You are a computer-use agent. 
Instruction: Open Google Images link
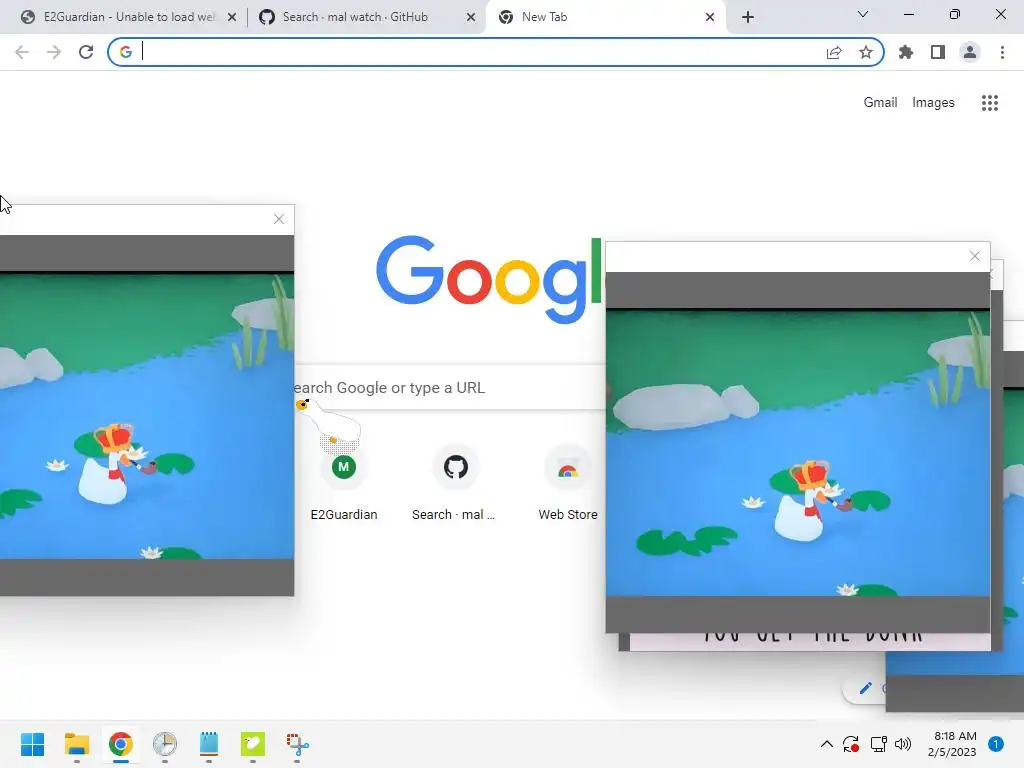(933, 103)
